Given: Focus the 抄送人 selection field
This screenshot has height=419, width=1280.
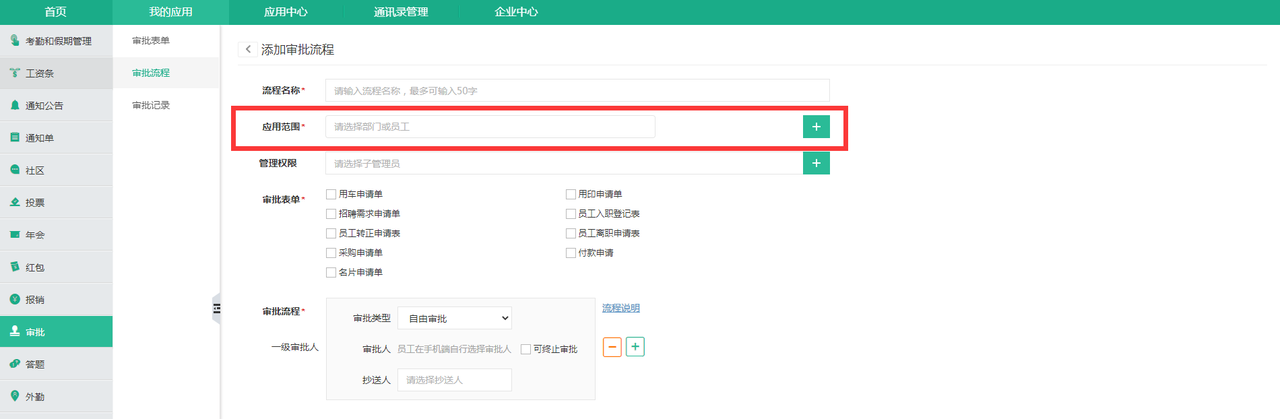Looking at the screenshot, I should (x=455, y=380).
